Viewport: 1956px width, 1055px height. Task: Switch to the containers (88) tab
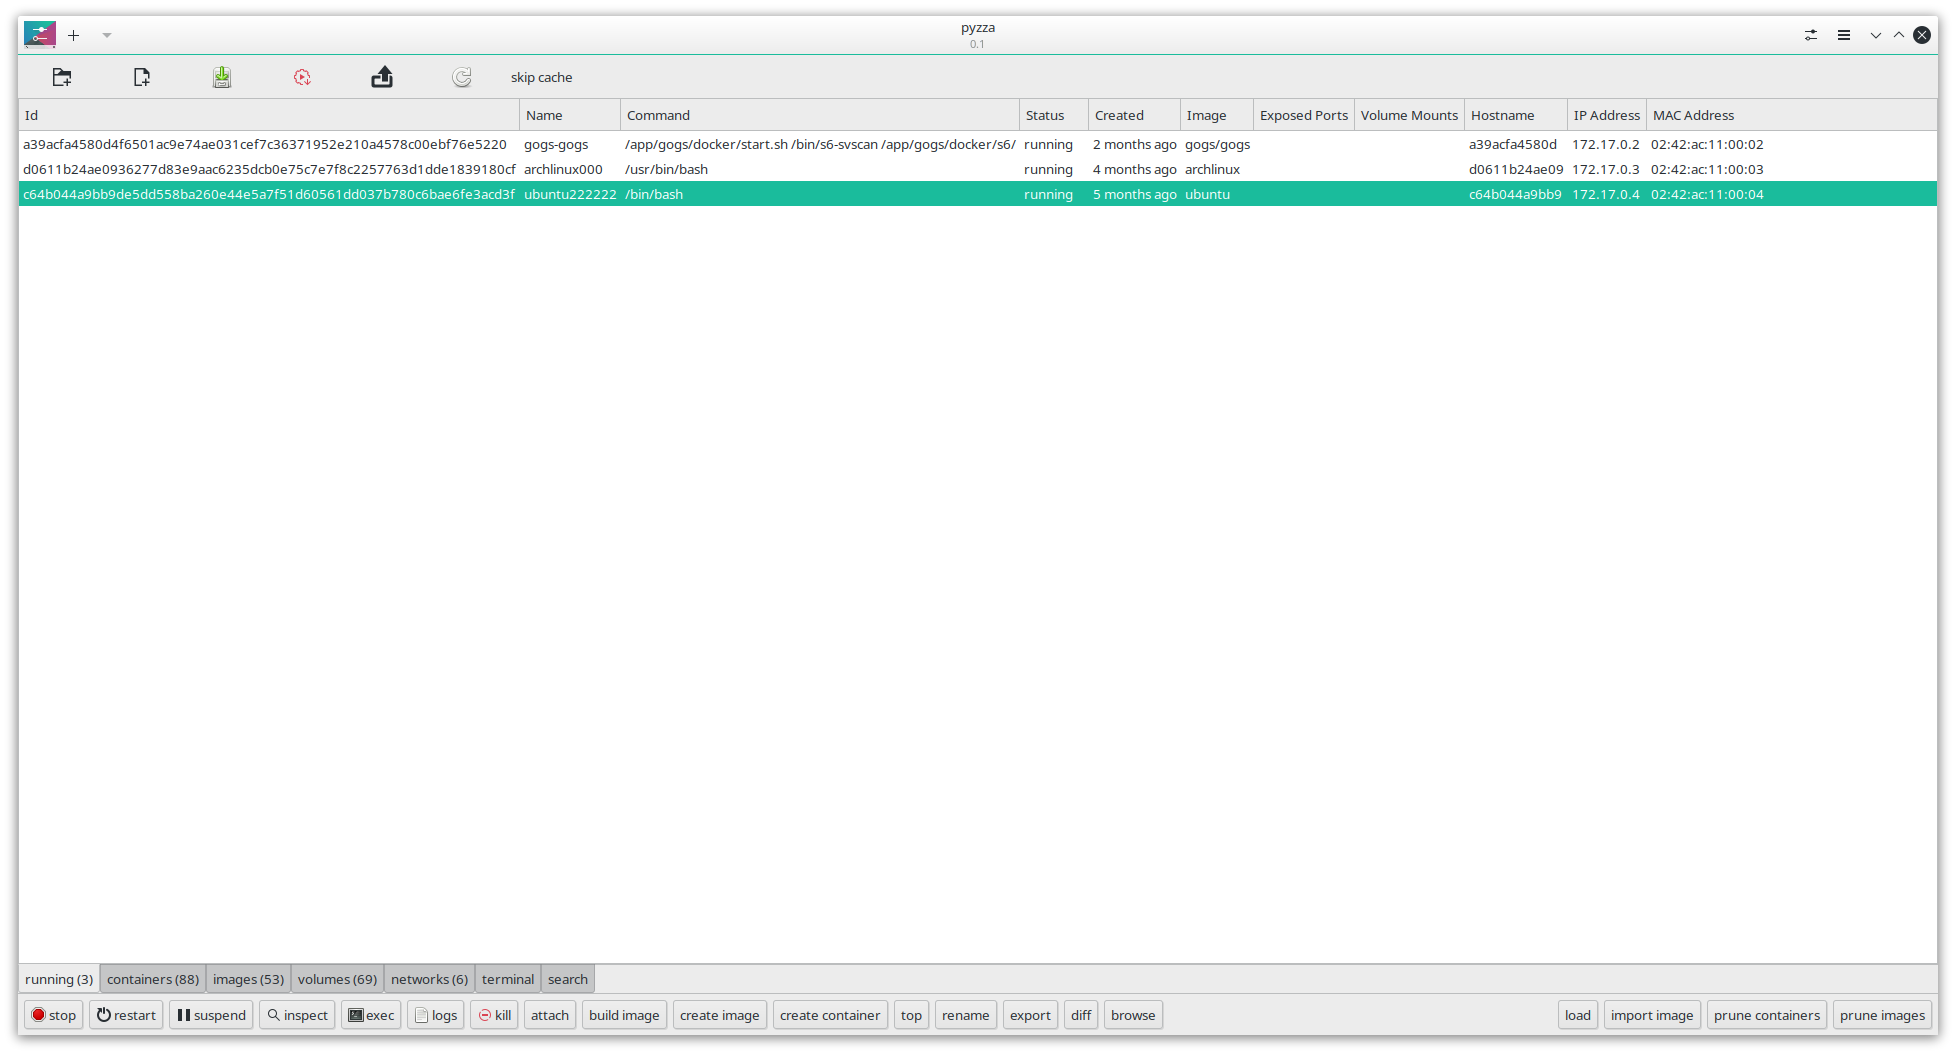153,979
